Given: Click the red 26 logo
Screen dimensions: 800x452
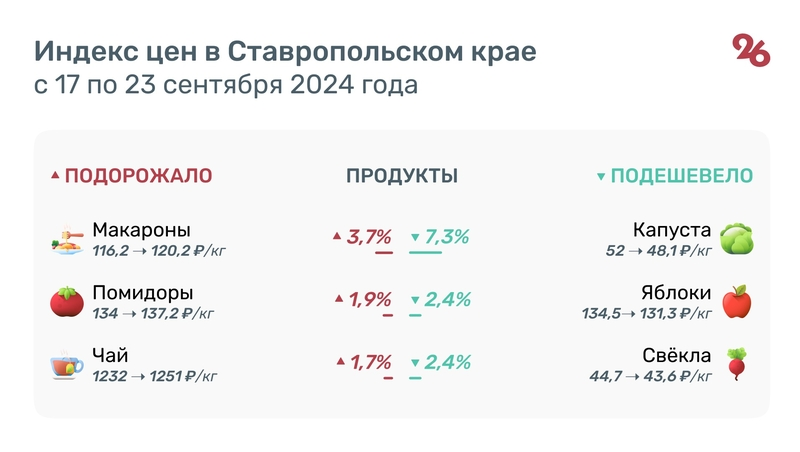Looking at the screenshot, I should pyautogui.click(x=751, y=50).
